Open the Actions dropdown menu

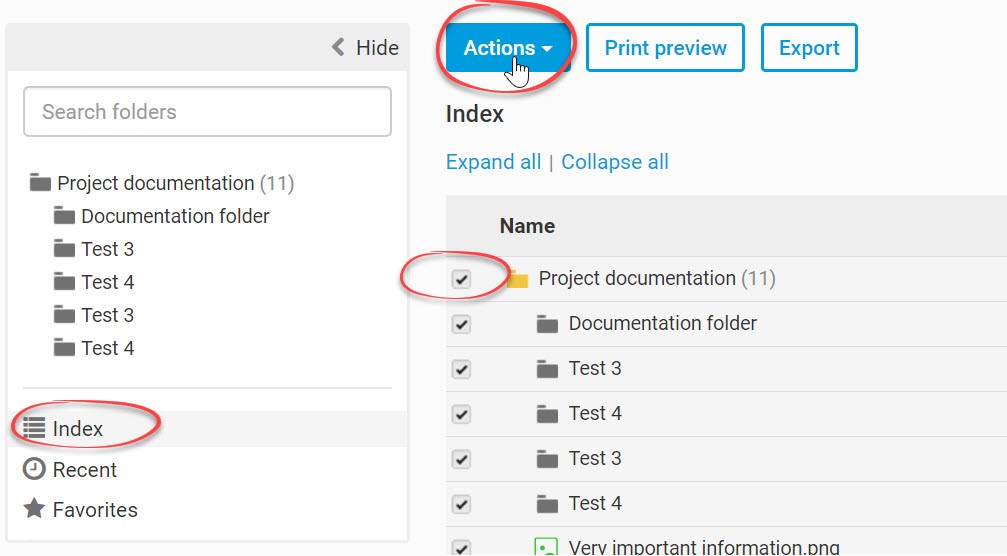[x=508, y=48]
